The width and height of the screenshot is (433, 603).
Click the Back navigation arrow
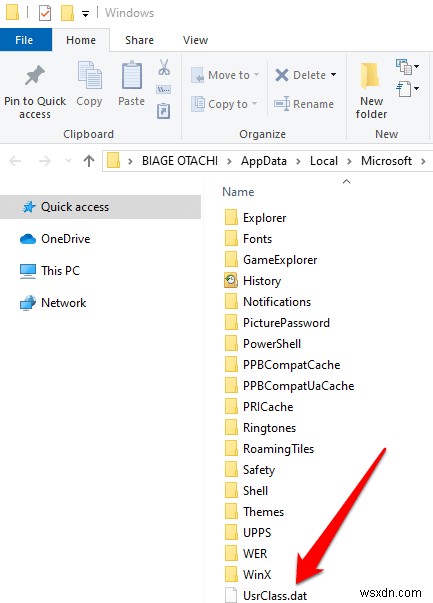pos(15,161)
